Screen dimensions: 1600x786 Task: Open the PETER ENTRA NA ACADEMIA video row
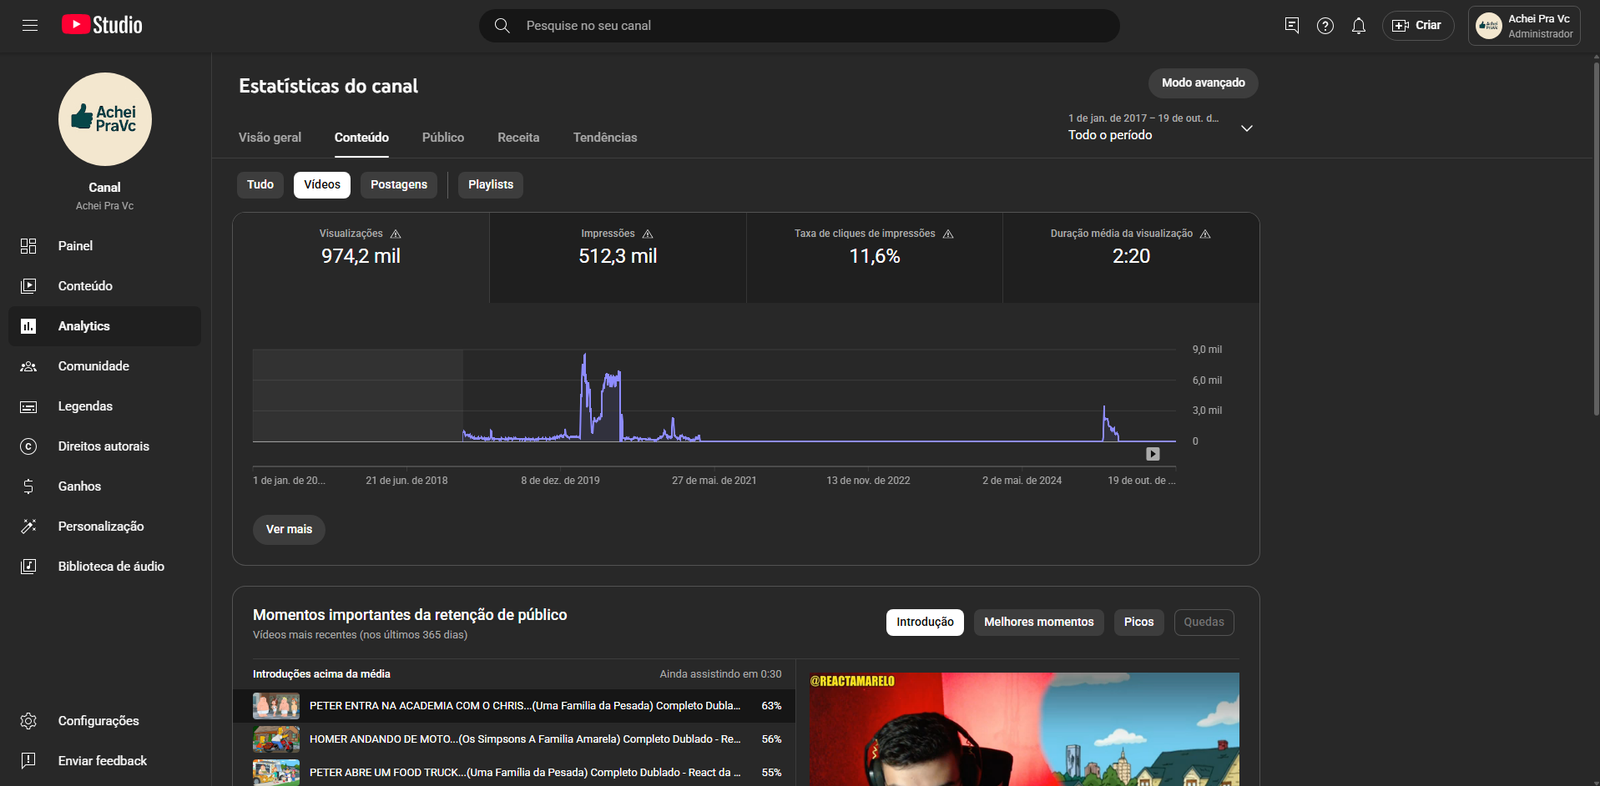click(514, 706)
